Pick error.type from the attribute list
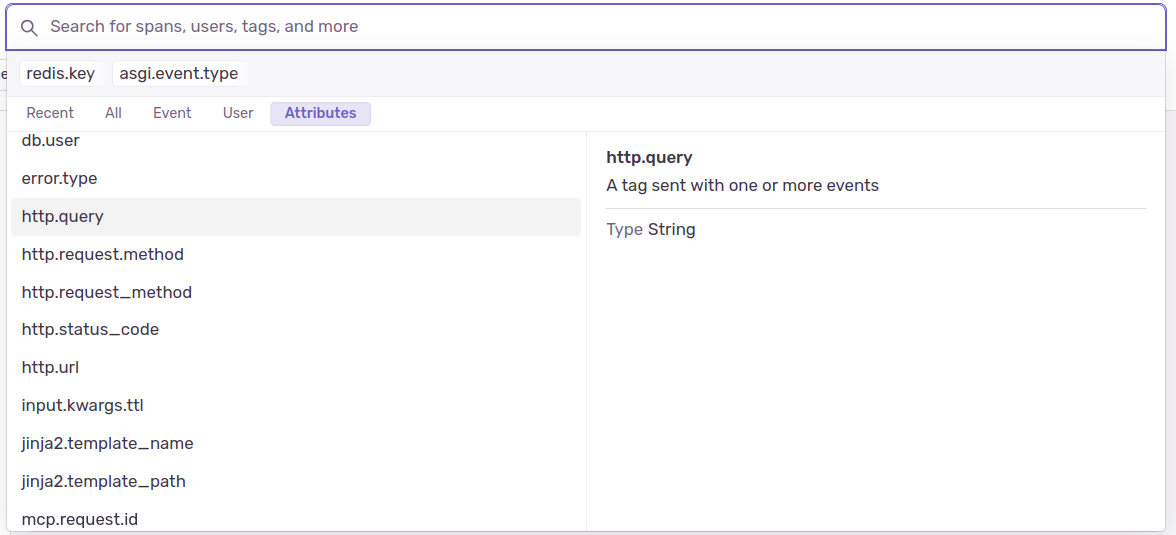 click(x=59, y=178)
